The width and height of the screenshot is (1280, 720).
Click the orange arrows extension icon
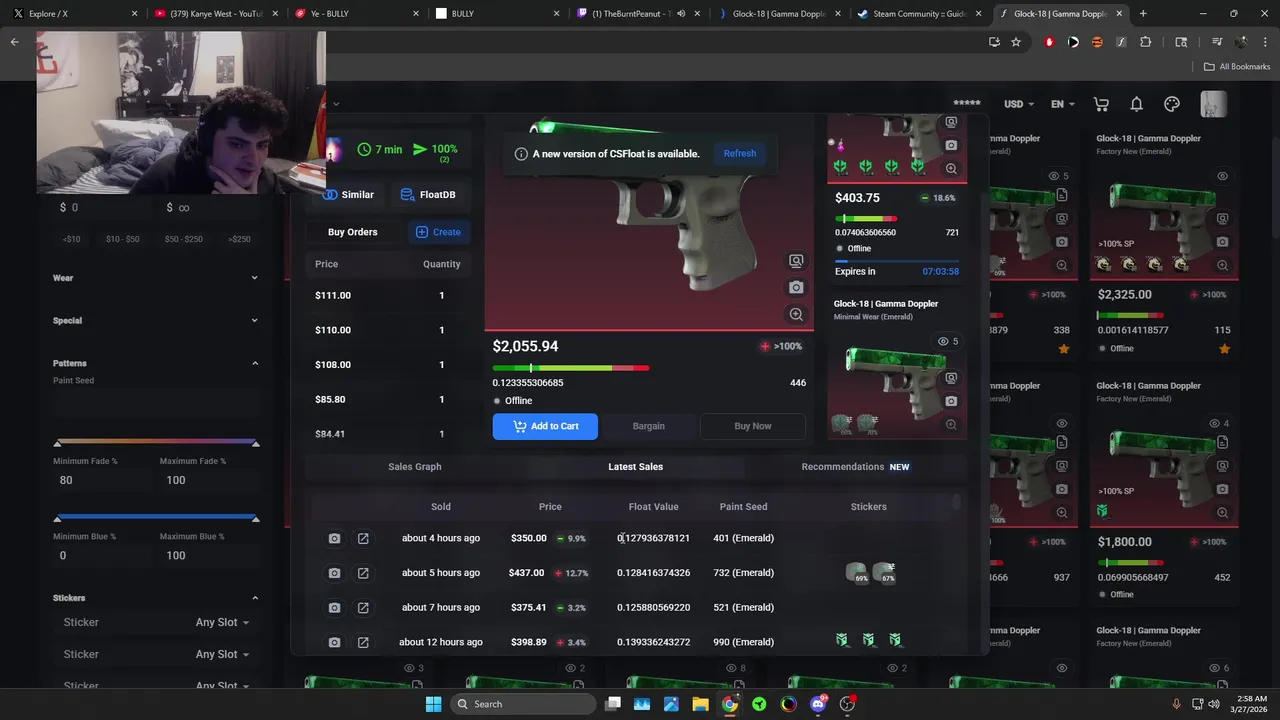[1097, 42]
